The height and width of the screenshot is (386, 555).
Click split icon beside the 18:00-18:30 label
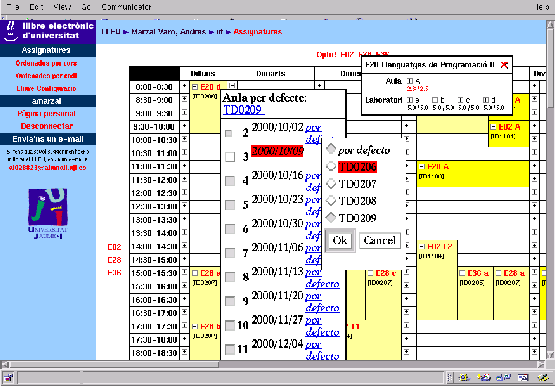[x=184, y=352]
